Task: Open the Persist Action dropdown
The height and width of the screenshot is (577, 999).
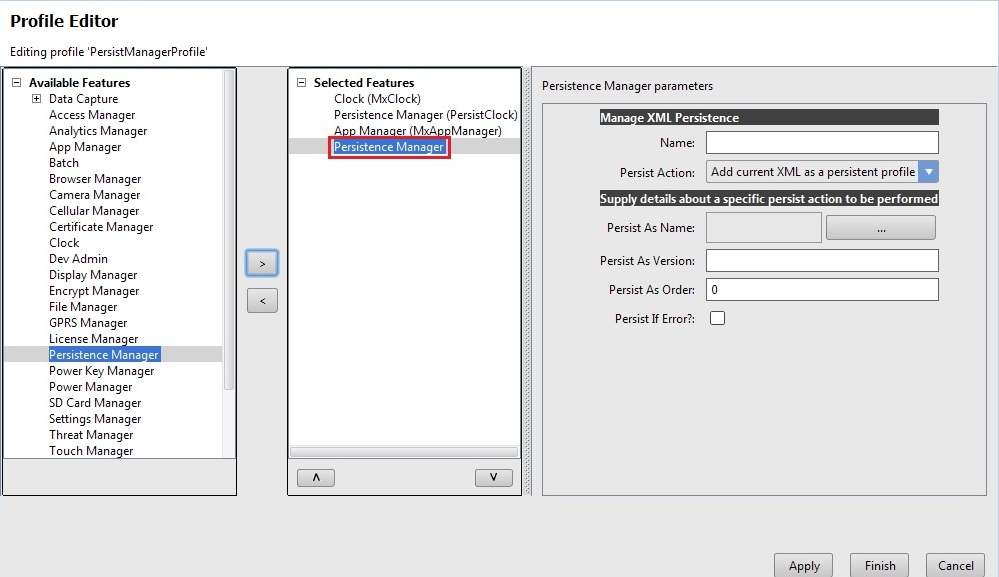Action: pyautogui.click(x=928, y=172)
